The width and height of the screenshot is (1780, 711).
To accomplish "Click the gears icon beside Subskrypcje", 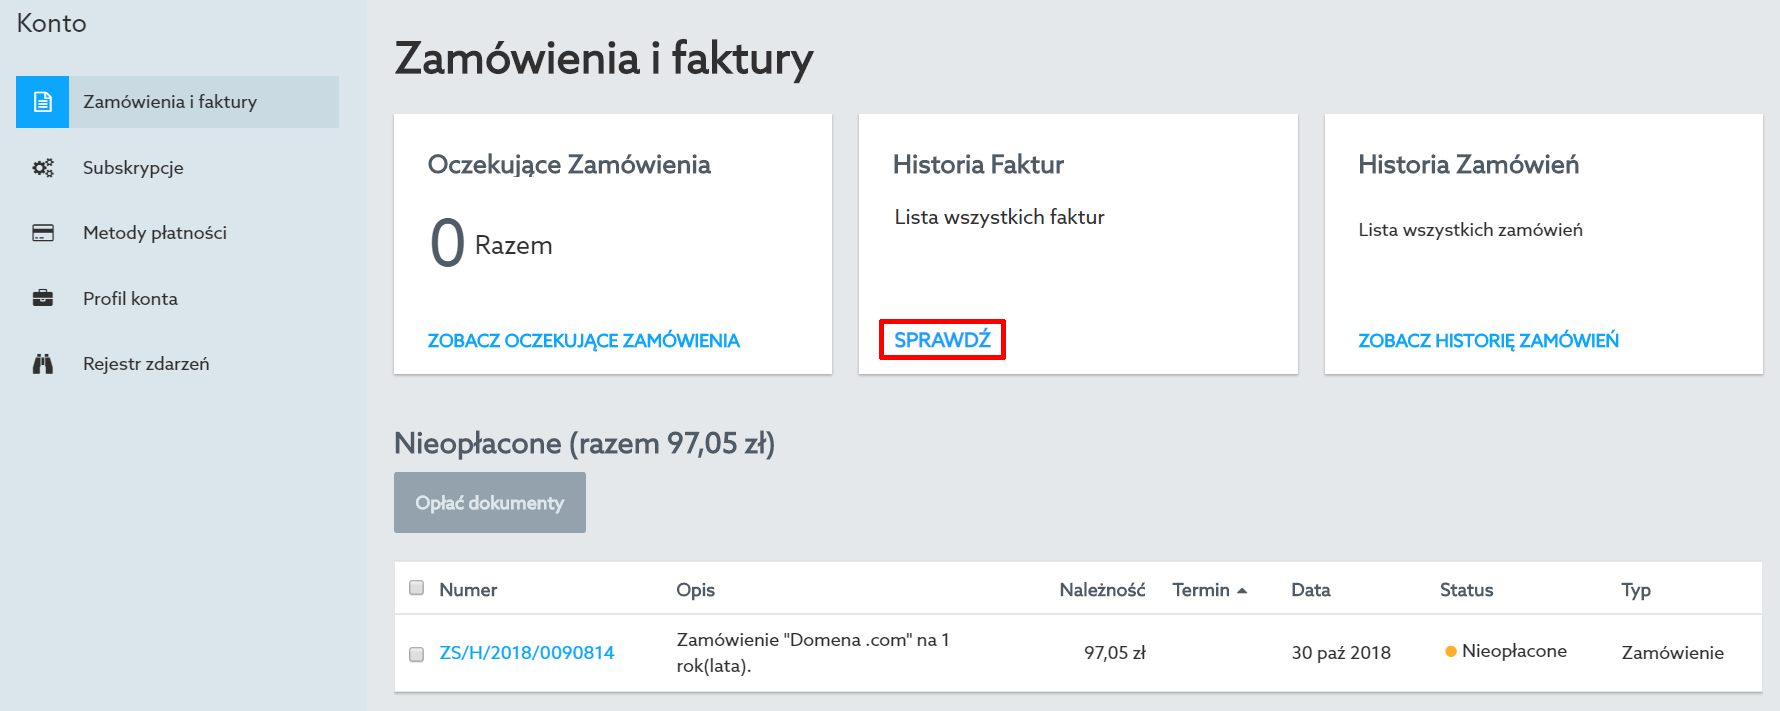I will 43,168.
